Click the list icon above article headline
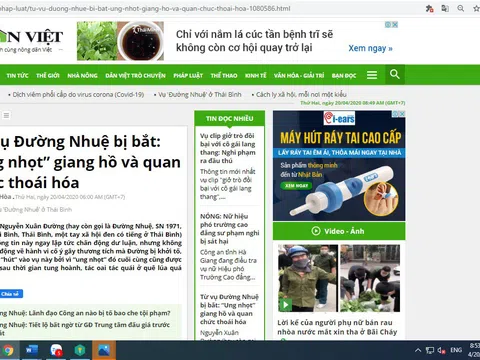Viewport: 480px width, 360px height. pyautogui.click(x=6, y=115)
